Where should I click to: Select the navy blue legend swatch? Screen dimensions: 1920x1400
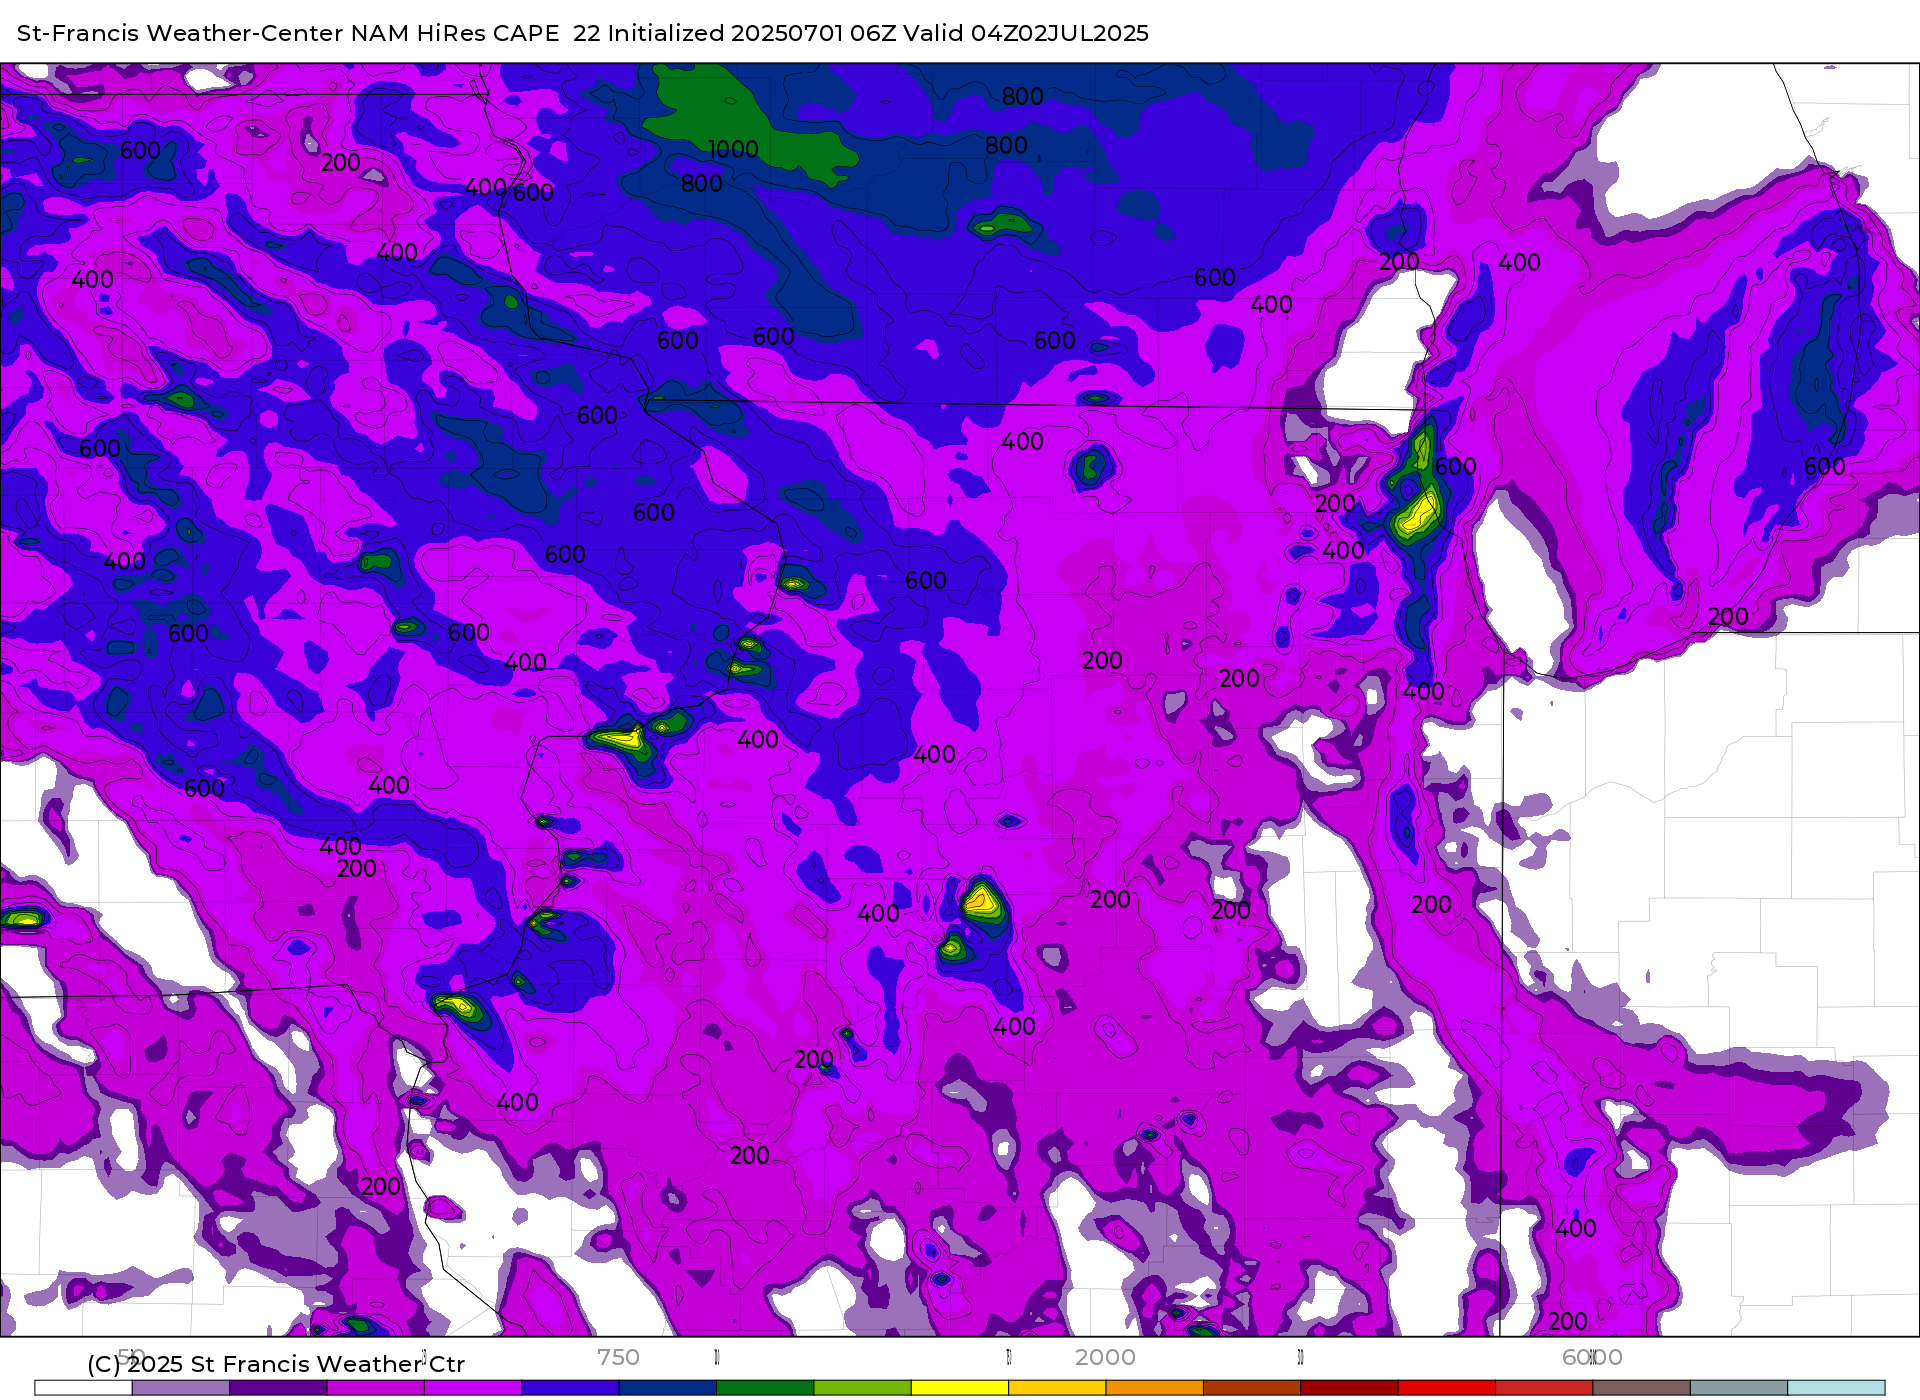tap(667, 1388)
